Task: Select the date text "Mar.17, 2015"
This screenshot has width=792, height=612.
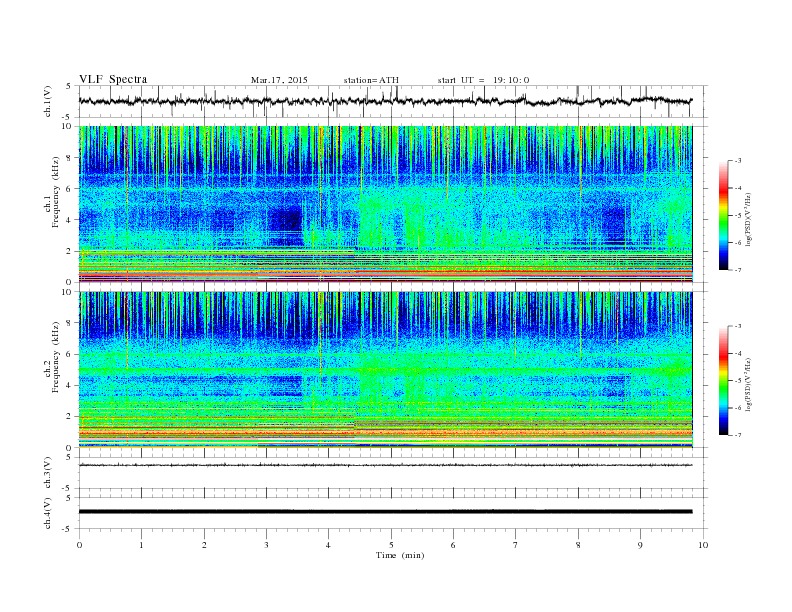Action: tap(279, 80)
